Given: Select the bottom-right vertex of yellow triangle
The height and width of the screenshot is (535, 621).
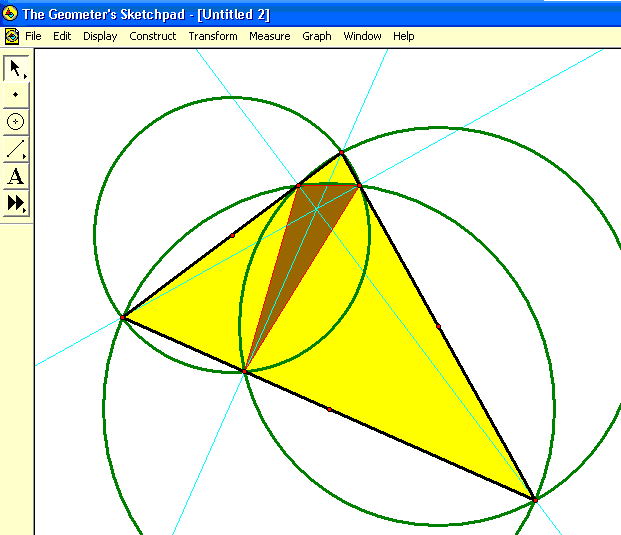Looking at the screenshot, I should coord(534,498).
